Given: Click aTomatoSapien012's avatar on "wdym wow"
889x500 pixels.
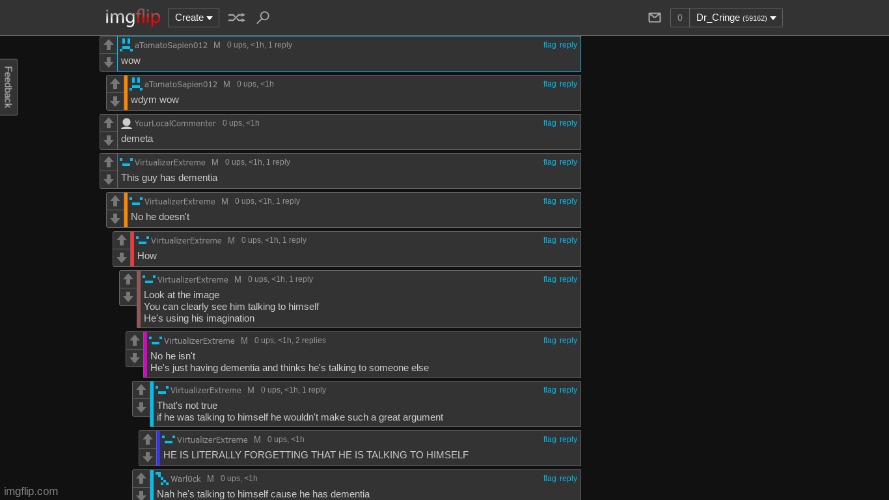Looking at the screenshot, I should [x=136, y=84].
